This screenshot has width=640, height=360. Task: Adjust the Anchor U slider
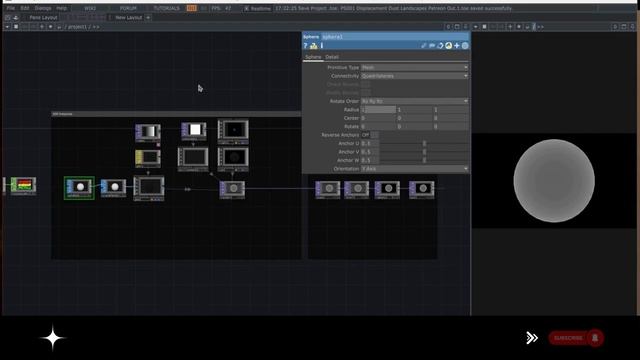coord(424,143)
